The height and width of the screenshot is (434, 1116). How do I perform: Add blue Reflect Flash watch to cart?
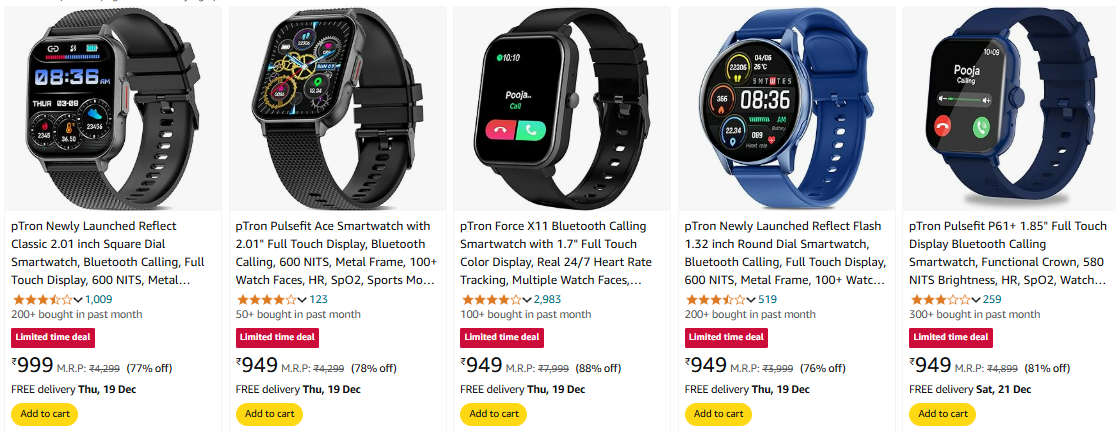tap(718, 414)
